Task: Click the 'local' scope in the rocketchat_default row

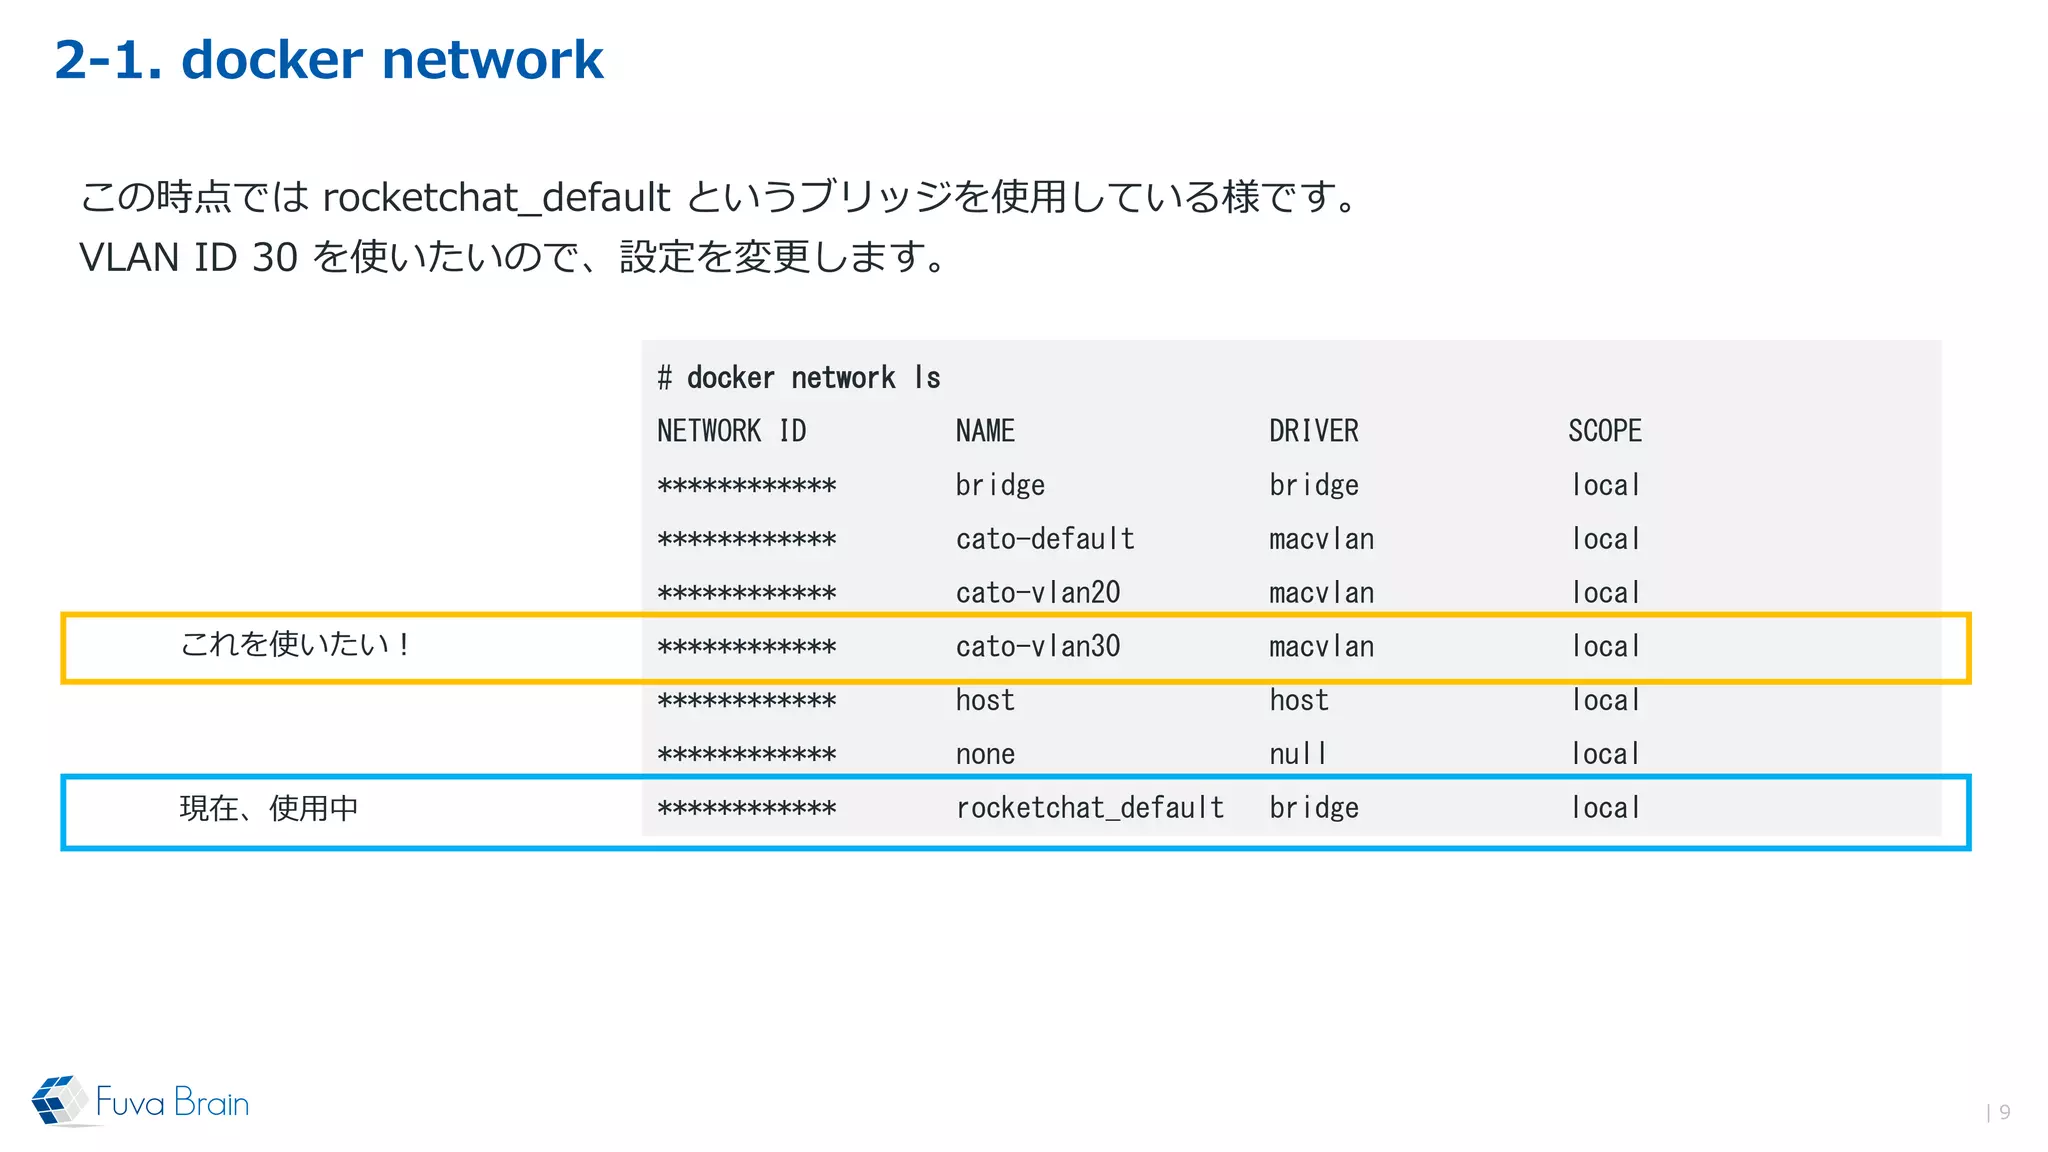Action: coord(1604,808)
